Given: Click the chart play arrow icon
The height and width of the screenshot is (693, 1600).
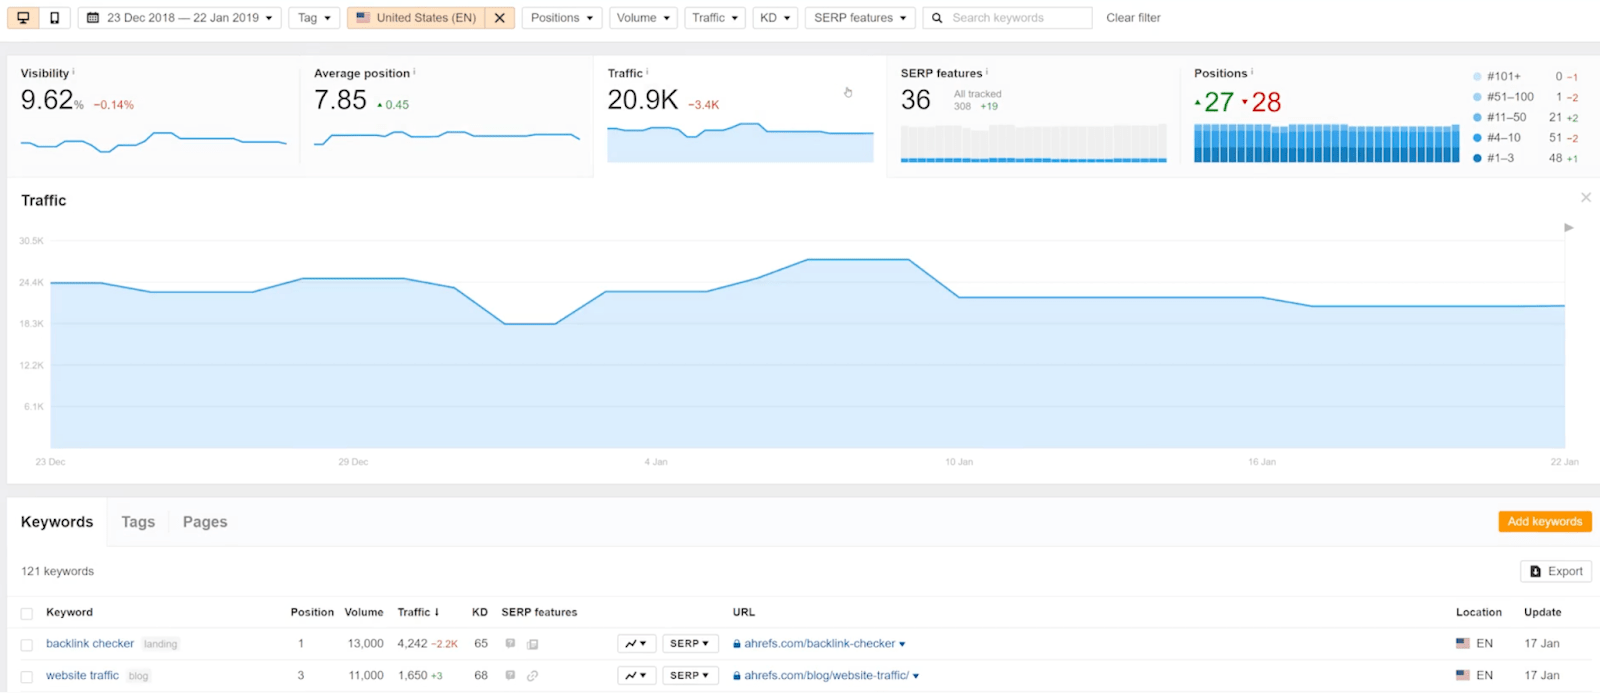Looking at the screenshot, I should [x=1569, y=228].
